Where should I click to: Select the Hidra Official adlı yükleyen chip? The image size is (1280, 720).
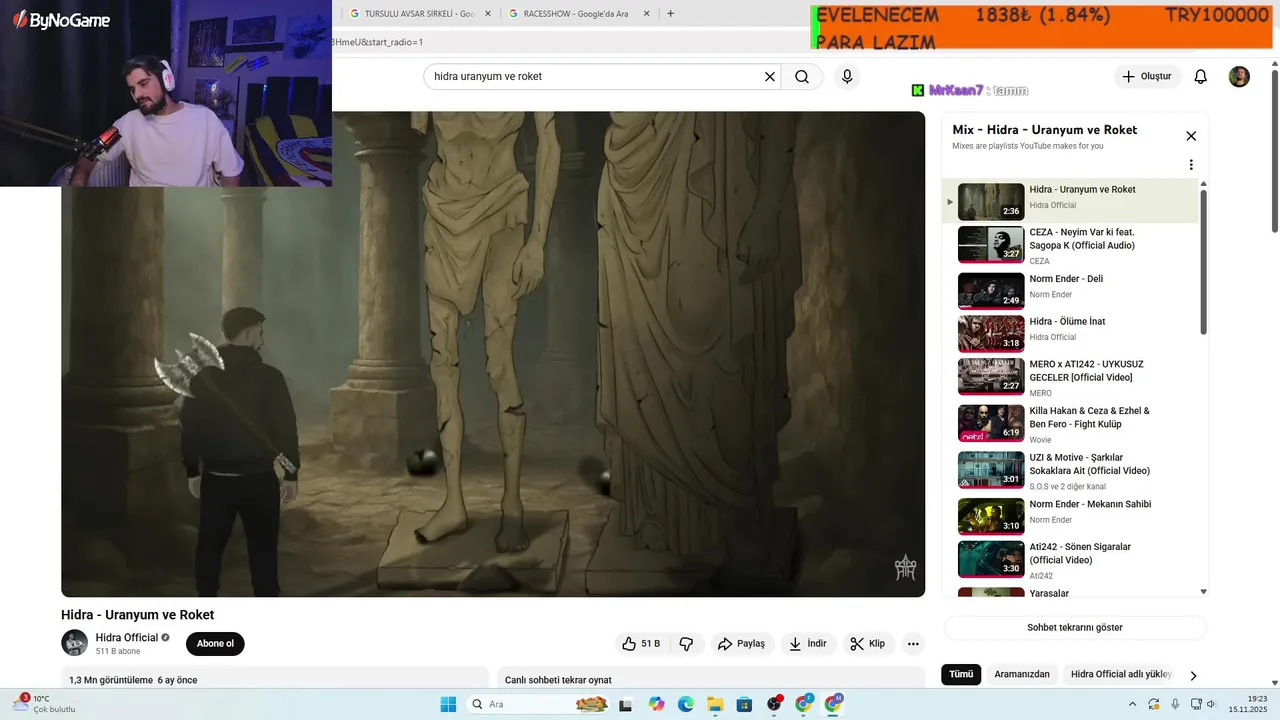point(1121,674)
